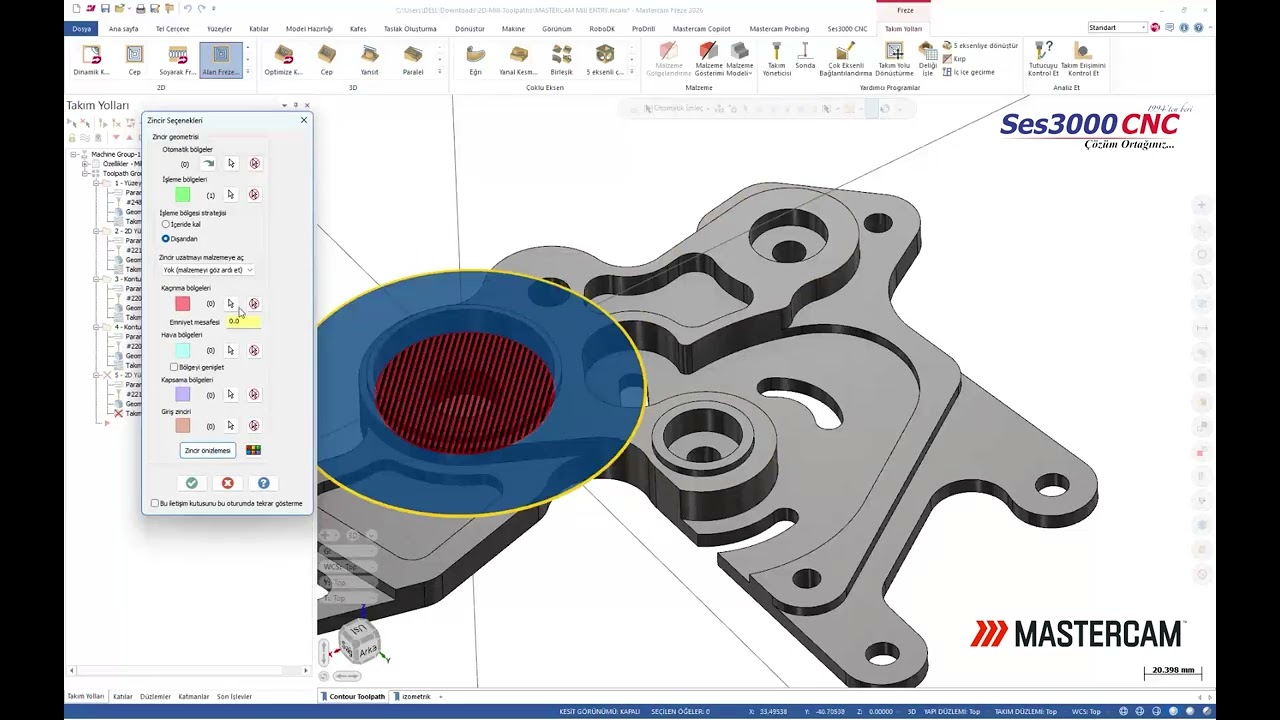Image resolution: width=1280 pixels, height=720 pixels.
Task: Switch to the Katılar bottom panel tab
Action: pyautogui.click(x=123, y=696)
